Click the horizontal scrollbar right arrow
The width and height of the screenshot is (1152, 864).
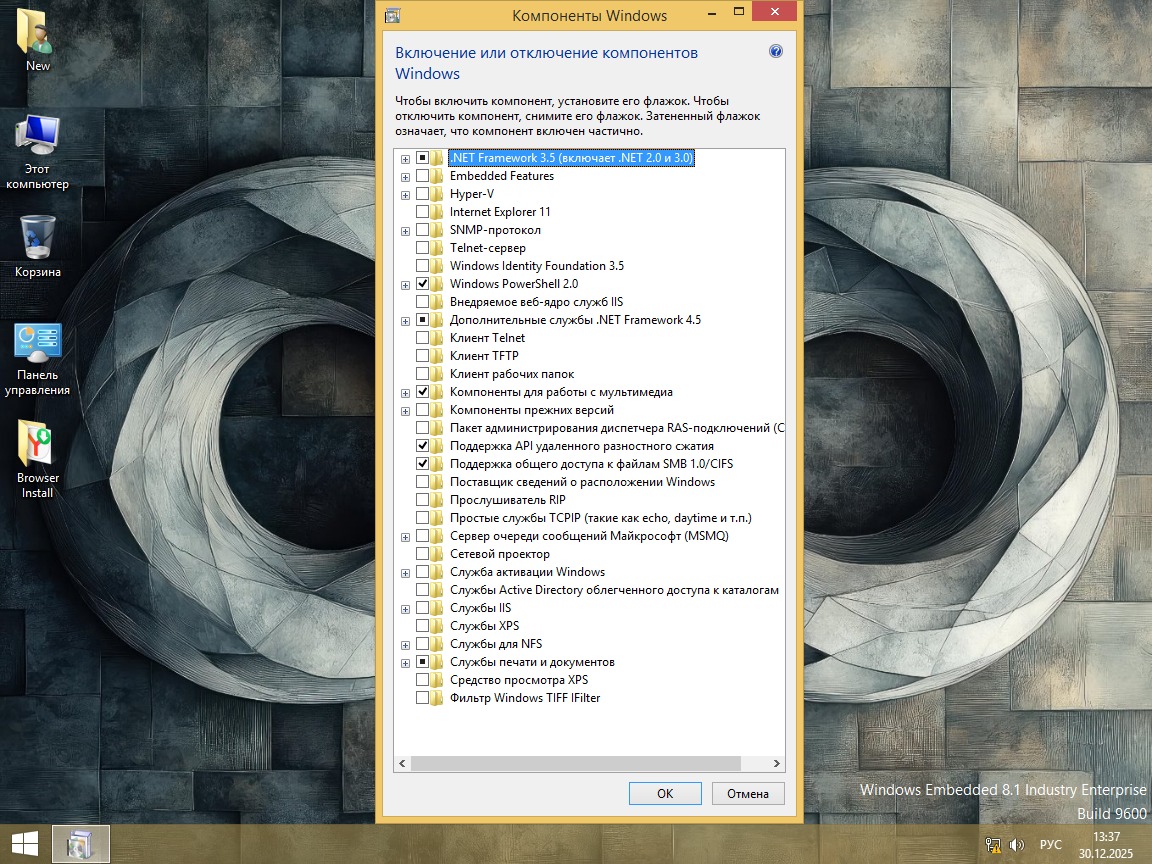point(777,763)
